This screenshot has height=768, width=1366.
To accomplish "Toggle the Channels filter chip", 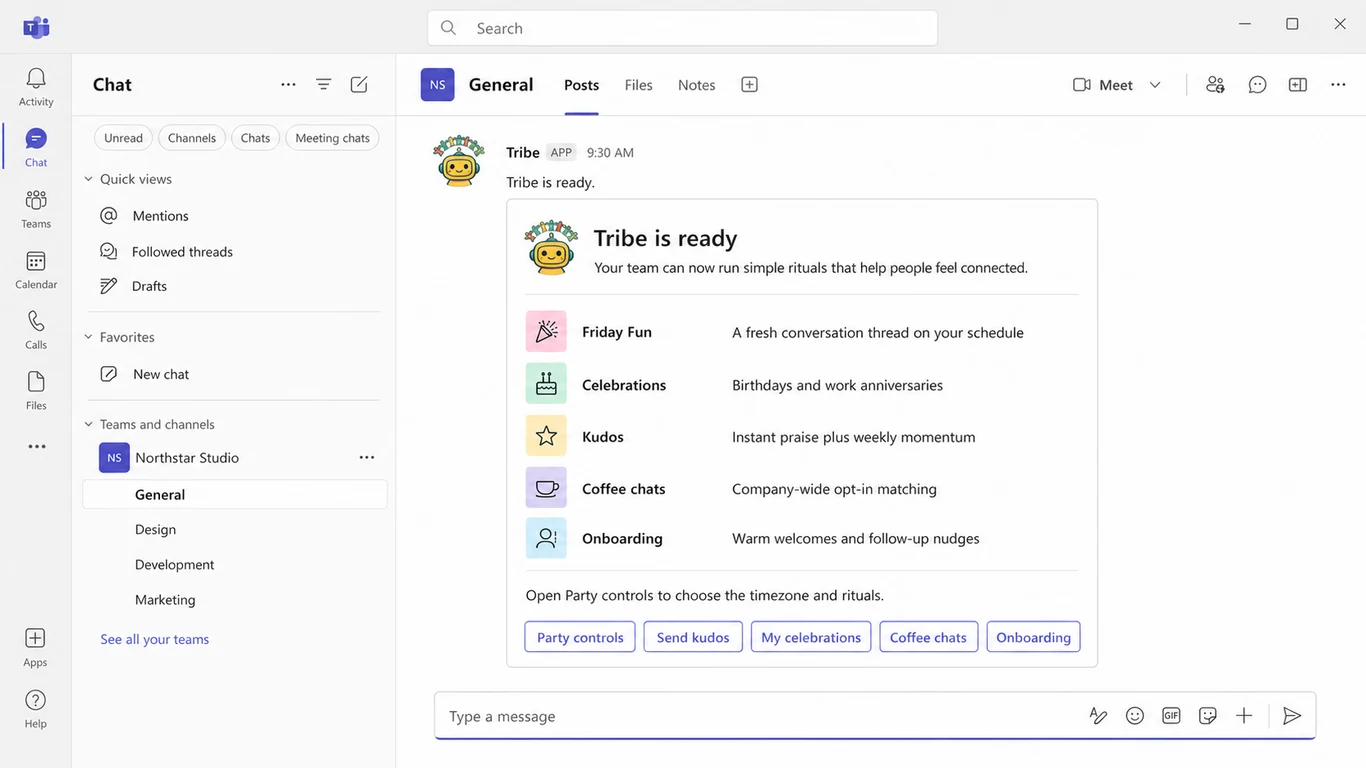I will point(192,138).
